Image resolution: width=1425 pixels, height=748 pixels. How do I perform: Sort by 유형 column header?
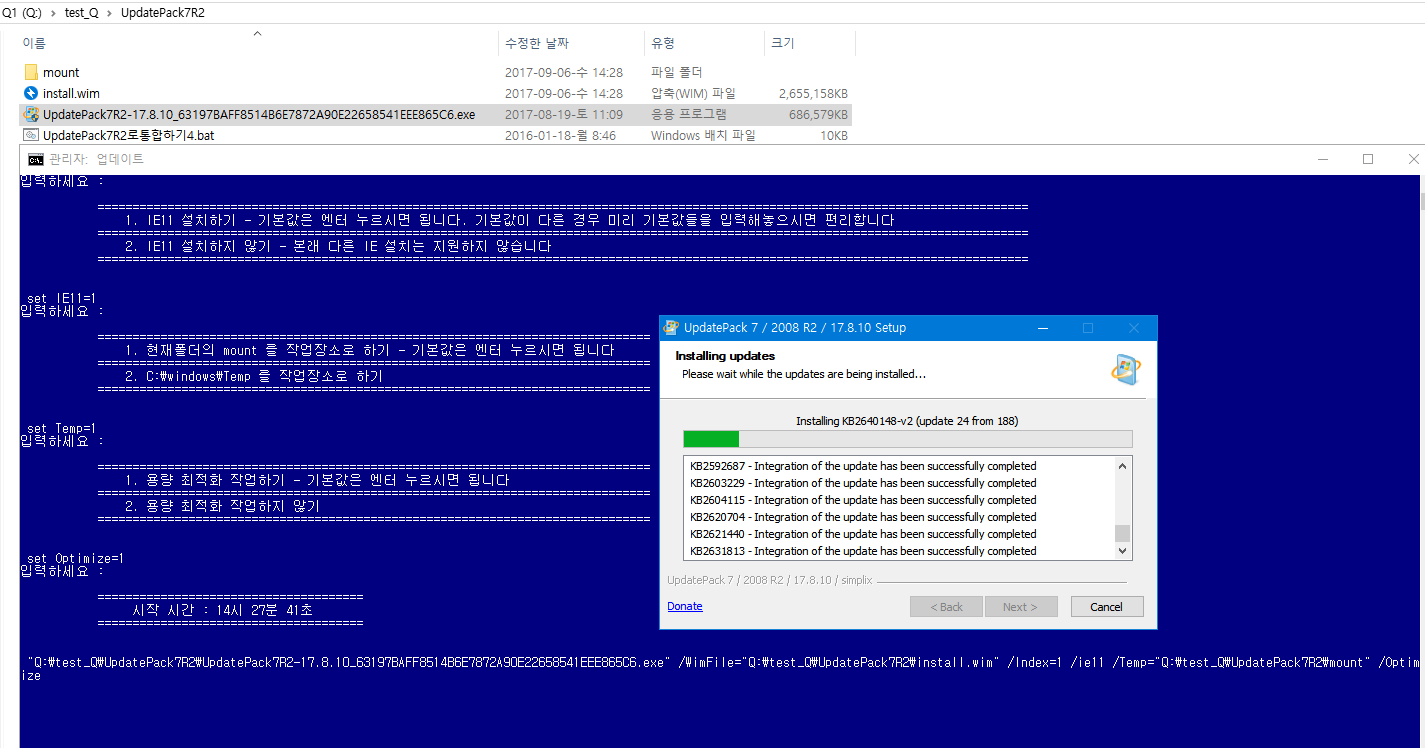click(663, 43)
